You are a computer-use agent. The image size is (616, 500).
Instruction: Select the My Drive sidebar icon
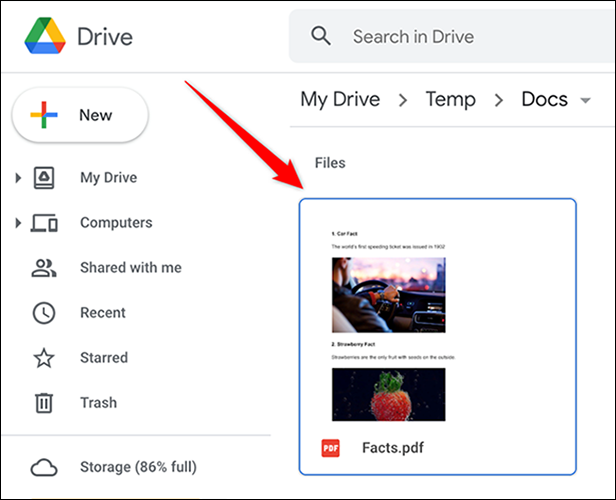click(x=44, y=178)
